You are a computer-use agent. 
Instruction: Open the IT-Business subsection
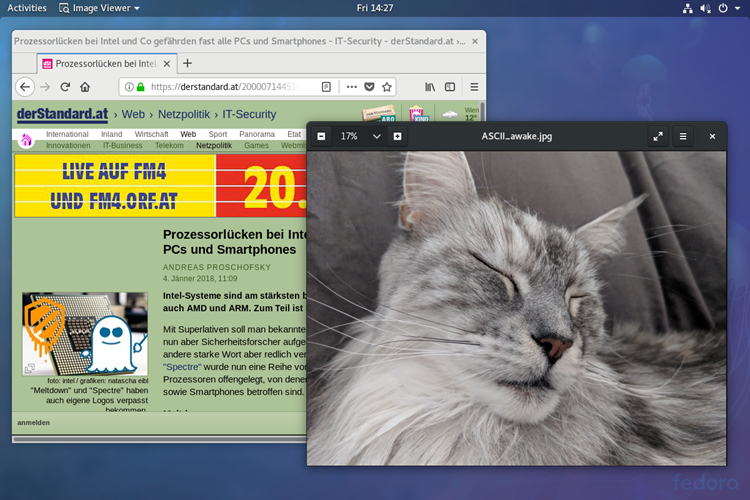[122, 145]
